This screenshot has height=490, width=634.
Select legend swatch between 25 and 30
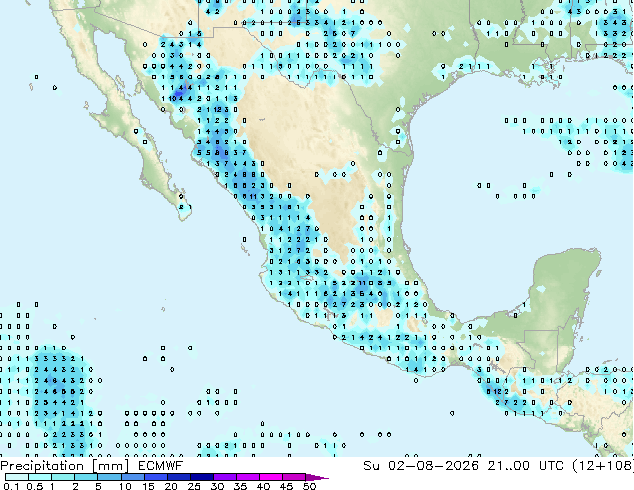pyautogui.click(x=202, y=477)
